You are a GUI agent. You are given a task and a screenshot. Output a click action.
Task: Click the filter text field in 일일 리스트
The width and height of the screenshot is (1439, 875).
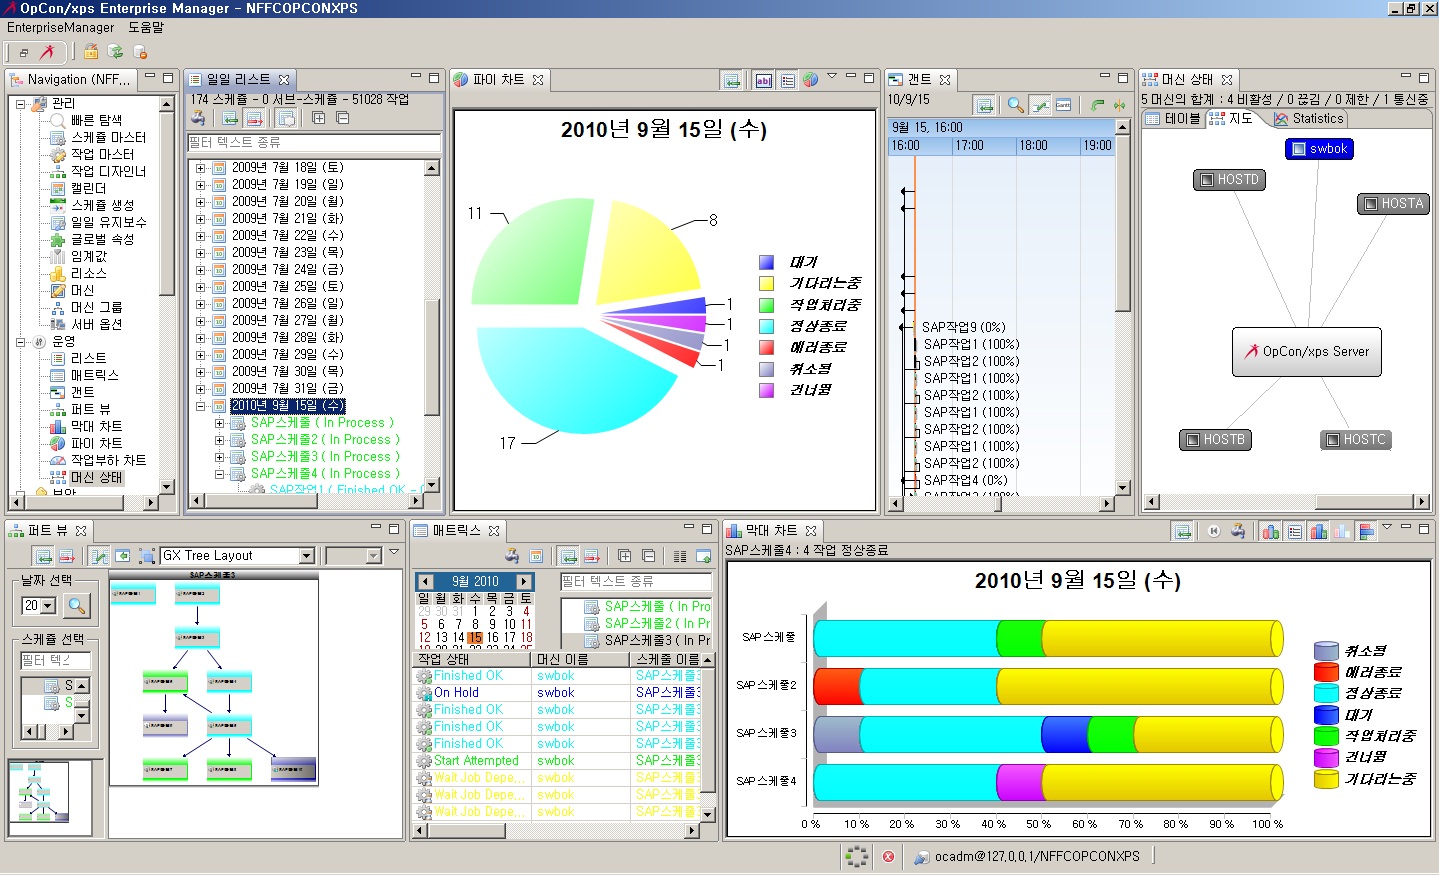pos(314,143)
